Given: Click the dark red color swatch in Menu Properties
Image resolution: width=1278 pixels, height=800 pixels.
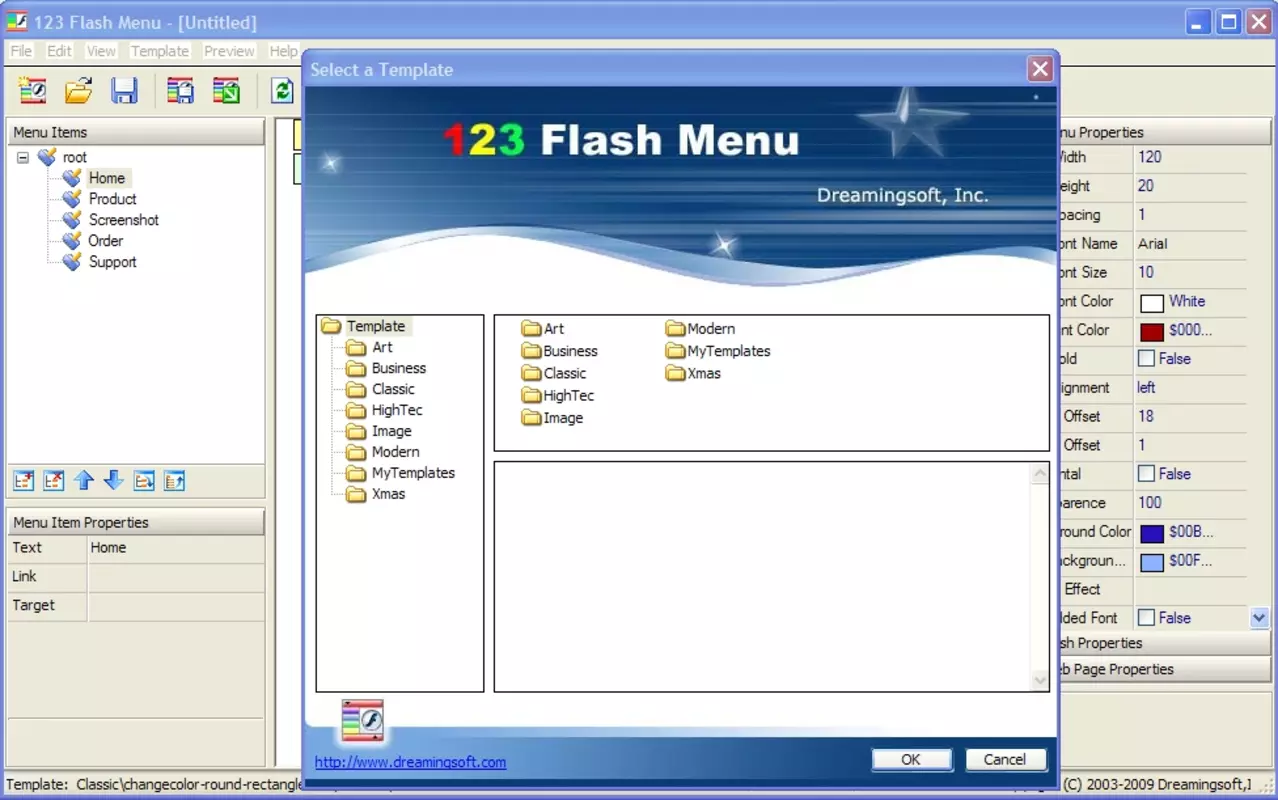Looking at the screenshot, I should point(1152,331).
